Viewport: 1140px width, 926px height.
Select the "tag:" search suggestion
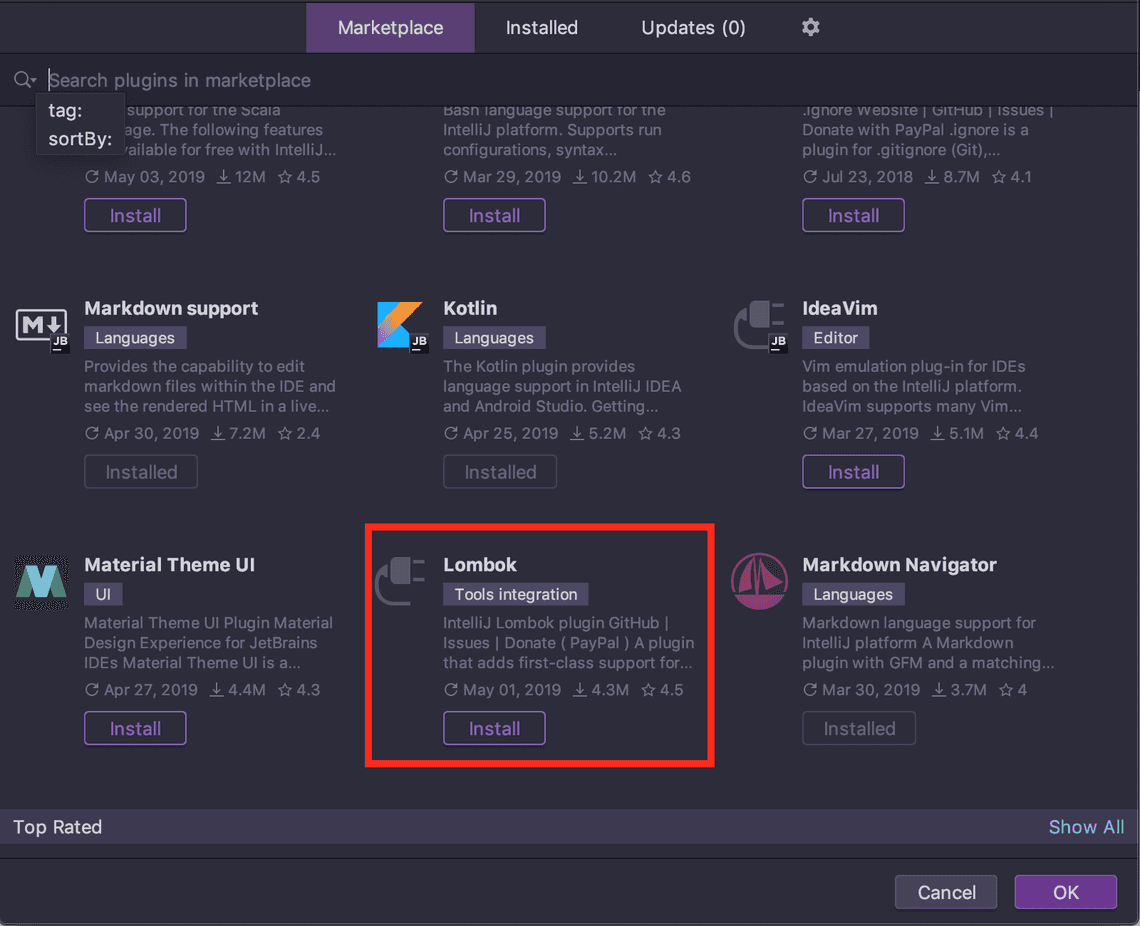pos(64,110)
